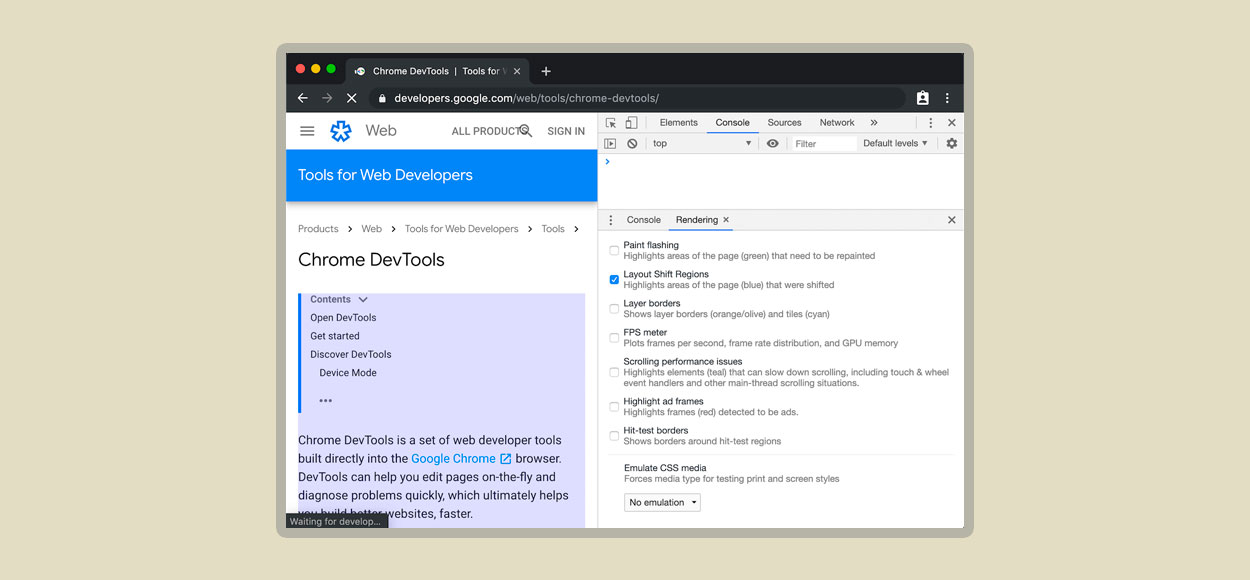Click the Tools breadcrumb
This screenshot has height=580, width=1250.
click(553, 229)
